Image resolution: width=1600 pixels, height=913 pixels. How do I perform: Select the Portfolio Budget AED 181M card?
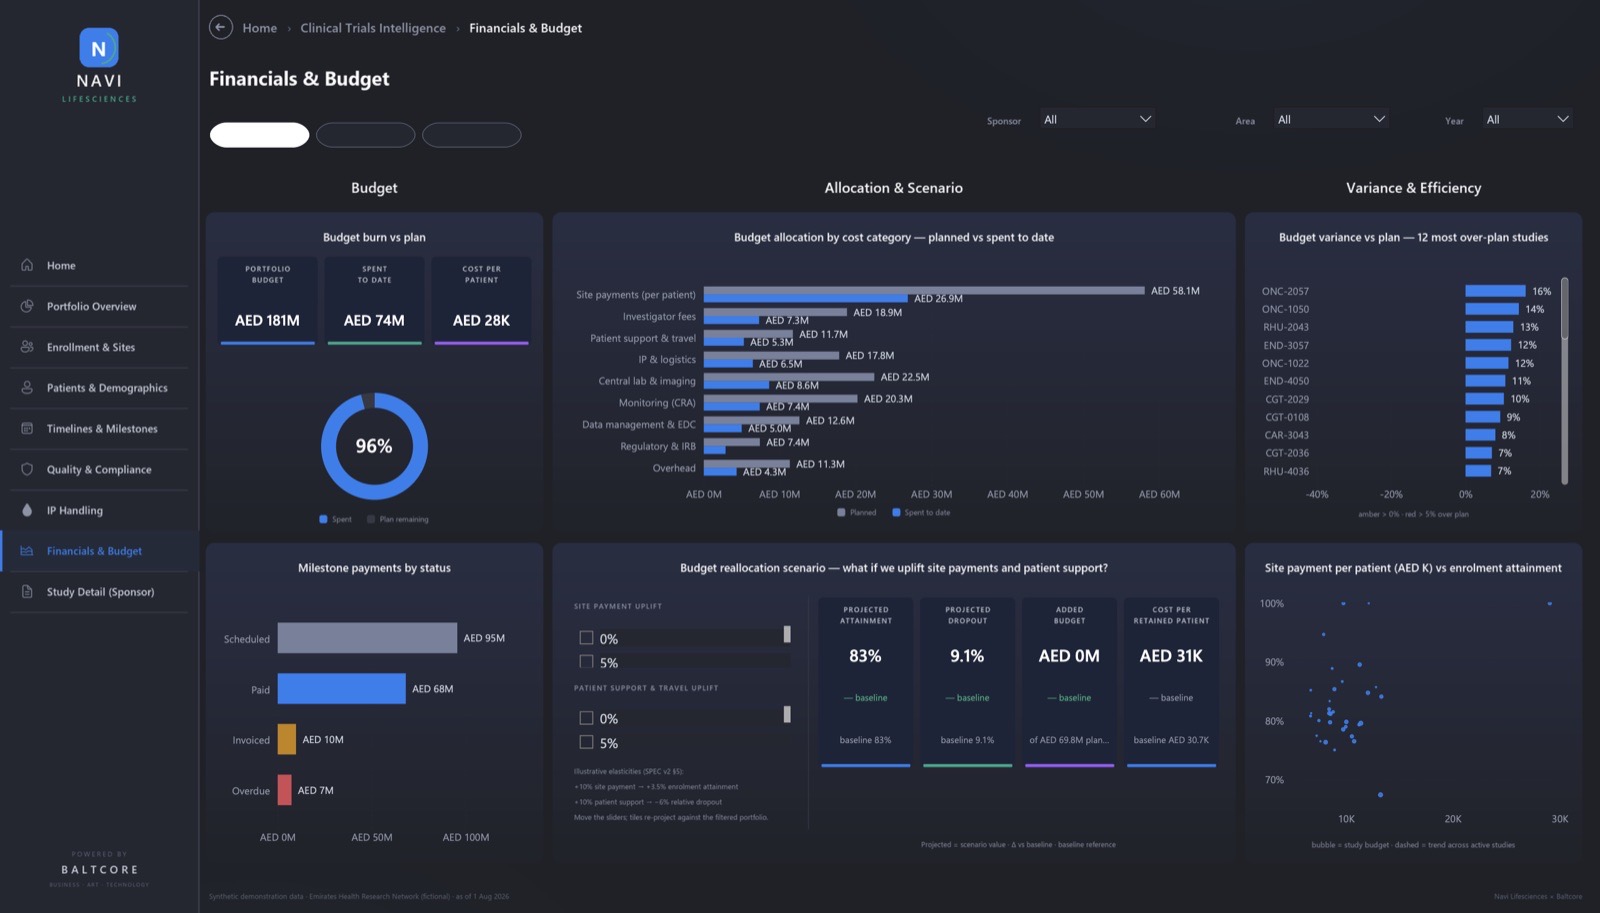coord(267,301)
